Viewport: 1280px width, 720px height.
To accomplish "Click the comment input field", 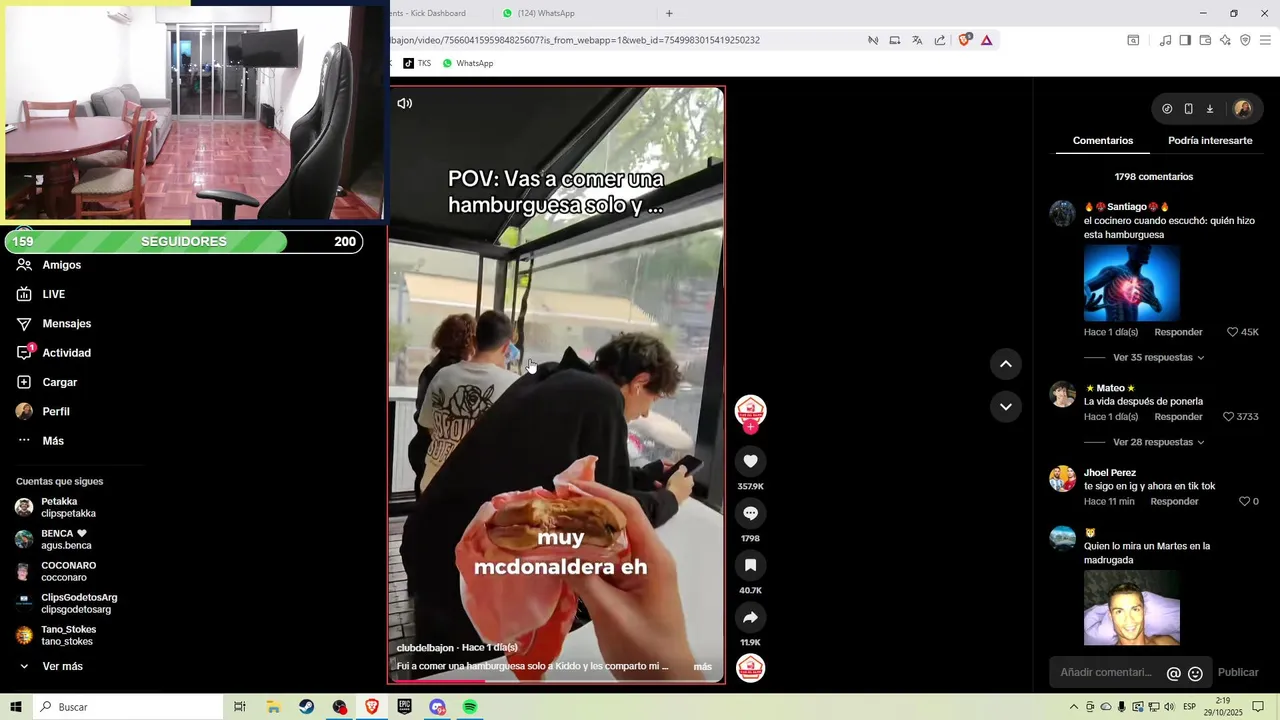I will click(1106, 673).
